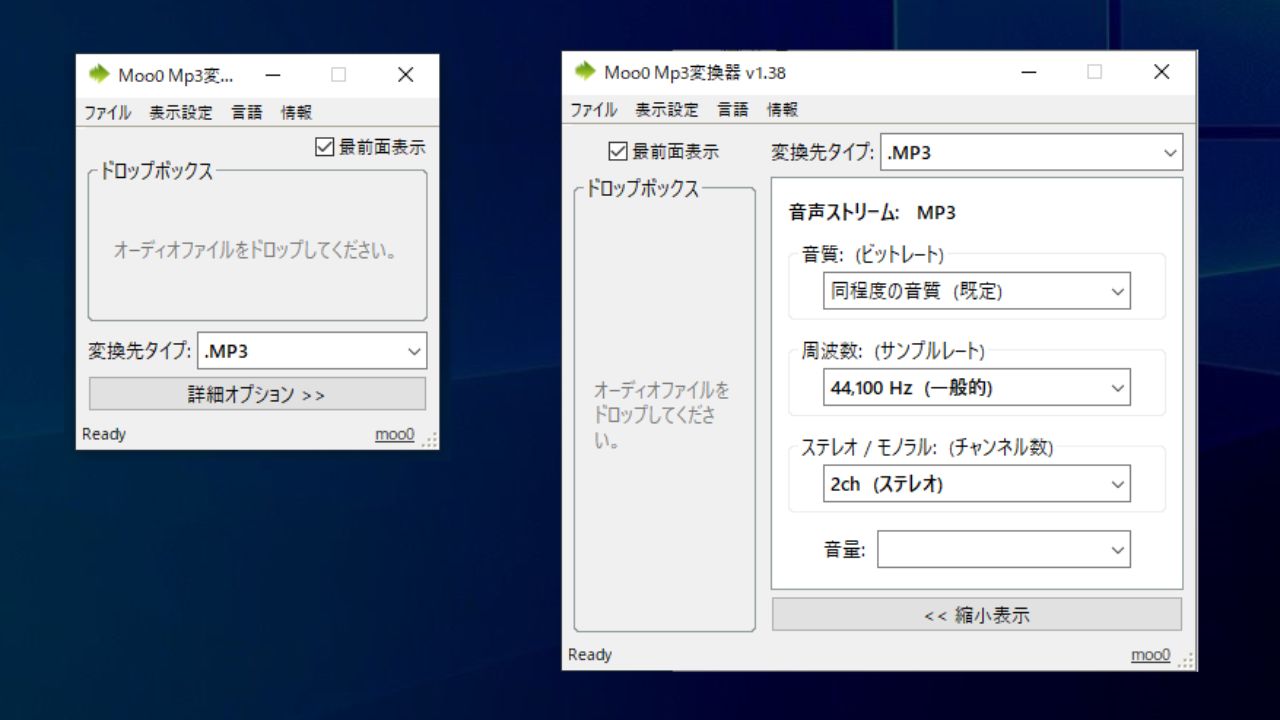Click the green Moo0 icon in large v1.38 window
The height and width of the screenshot is (720, 1280).
tap(585, 71)
